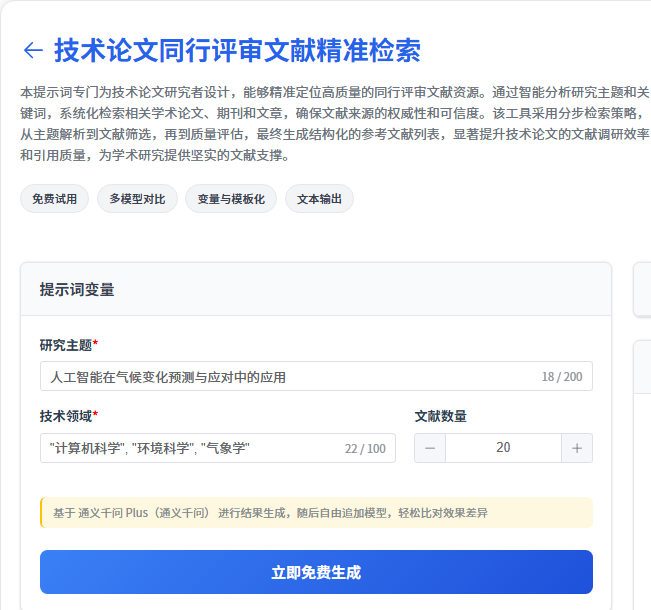
Task: Click the 研究主题 field label
Action: 66,345
